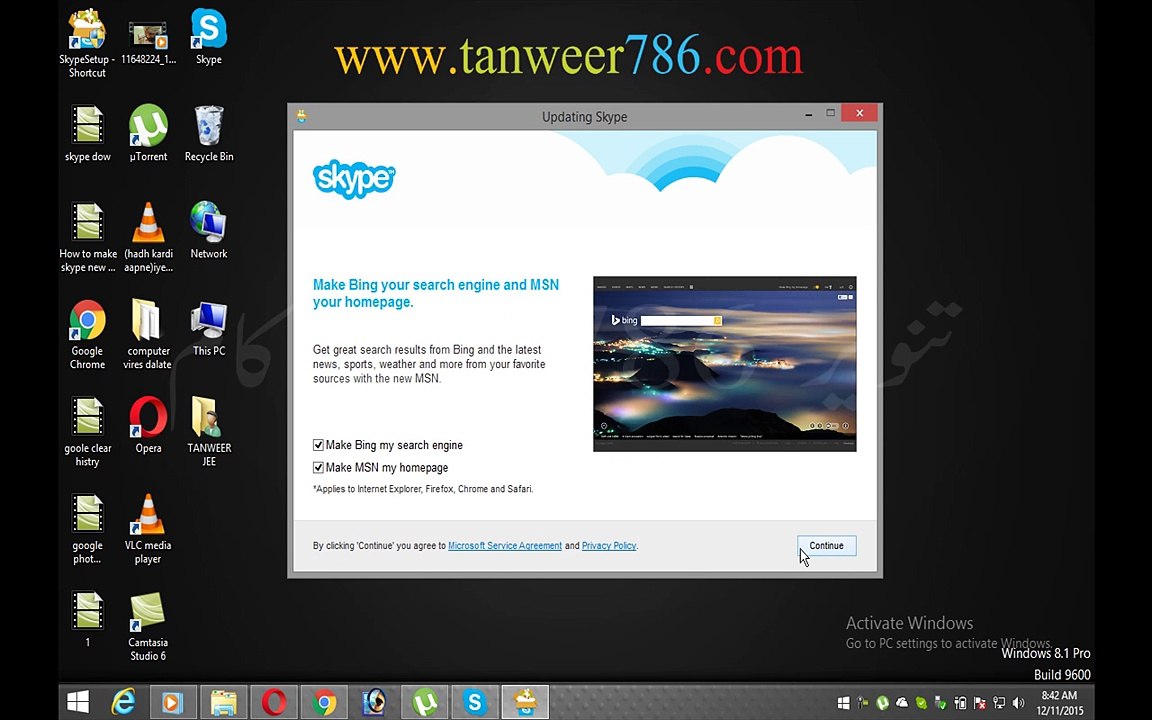Click the OneDrive cloud tray icon
1152x720 pixels.
coord(902,703)
